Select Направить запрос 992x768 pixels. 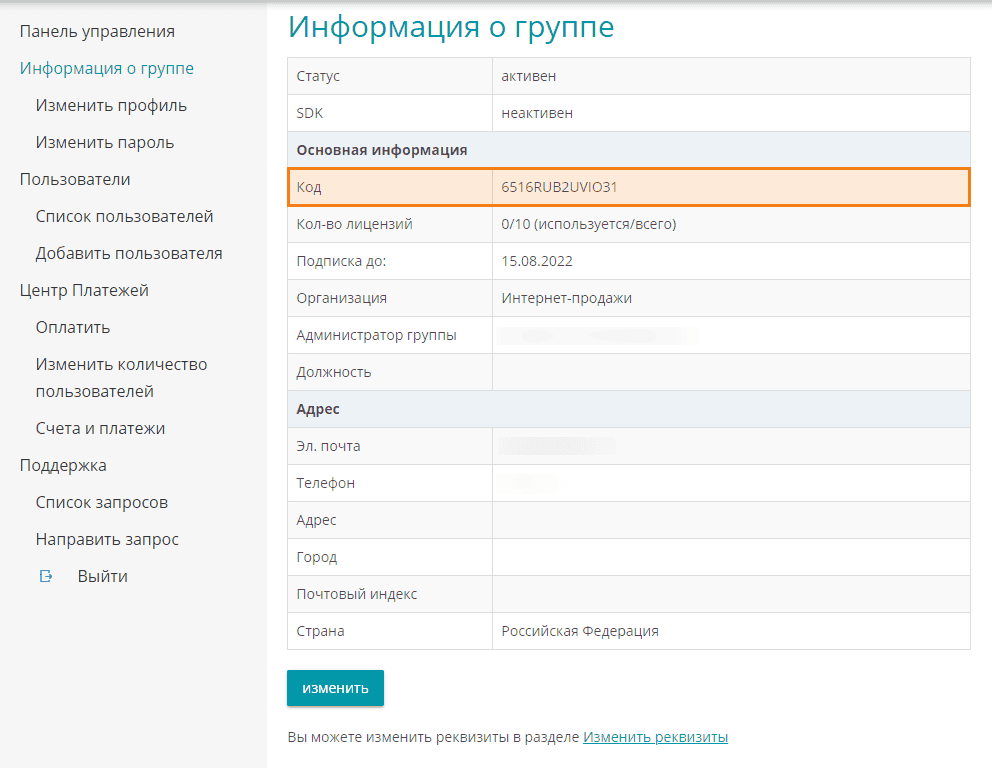click(107, 540)
